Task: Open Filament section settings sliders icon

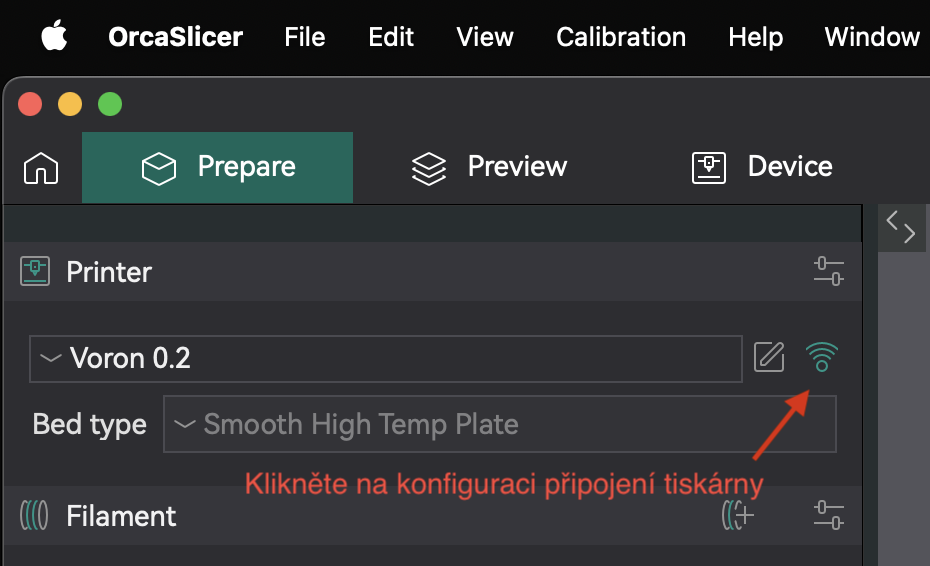Action: tap(829, 516)
